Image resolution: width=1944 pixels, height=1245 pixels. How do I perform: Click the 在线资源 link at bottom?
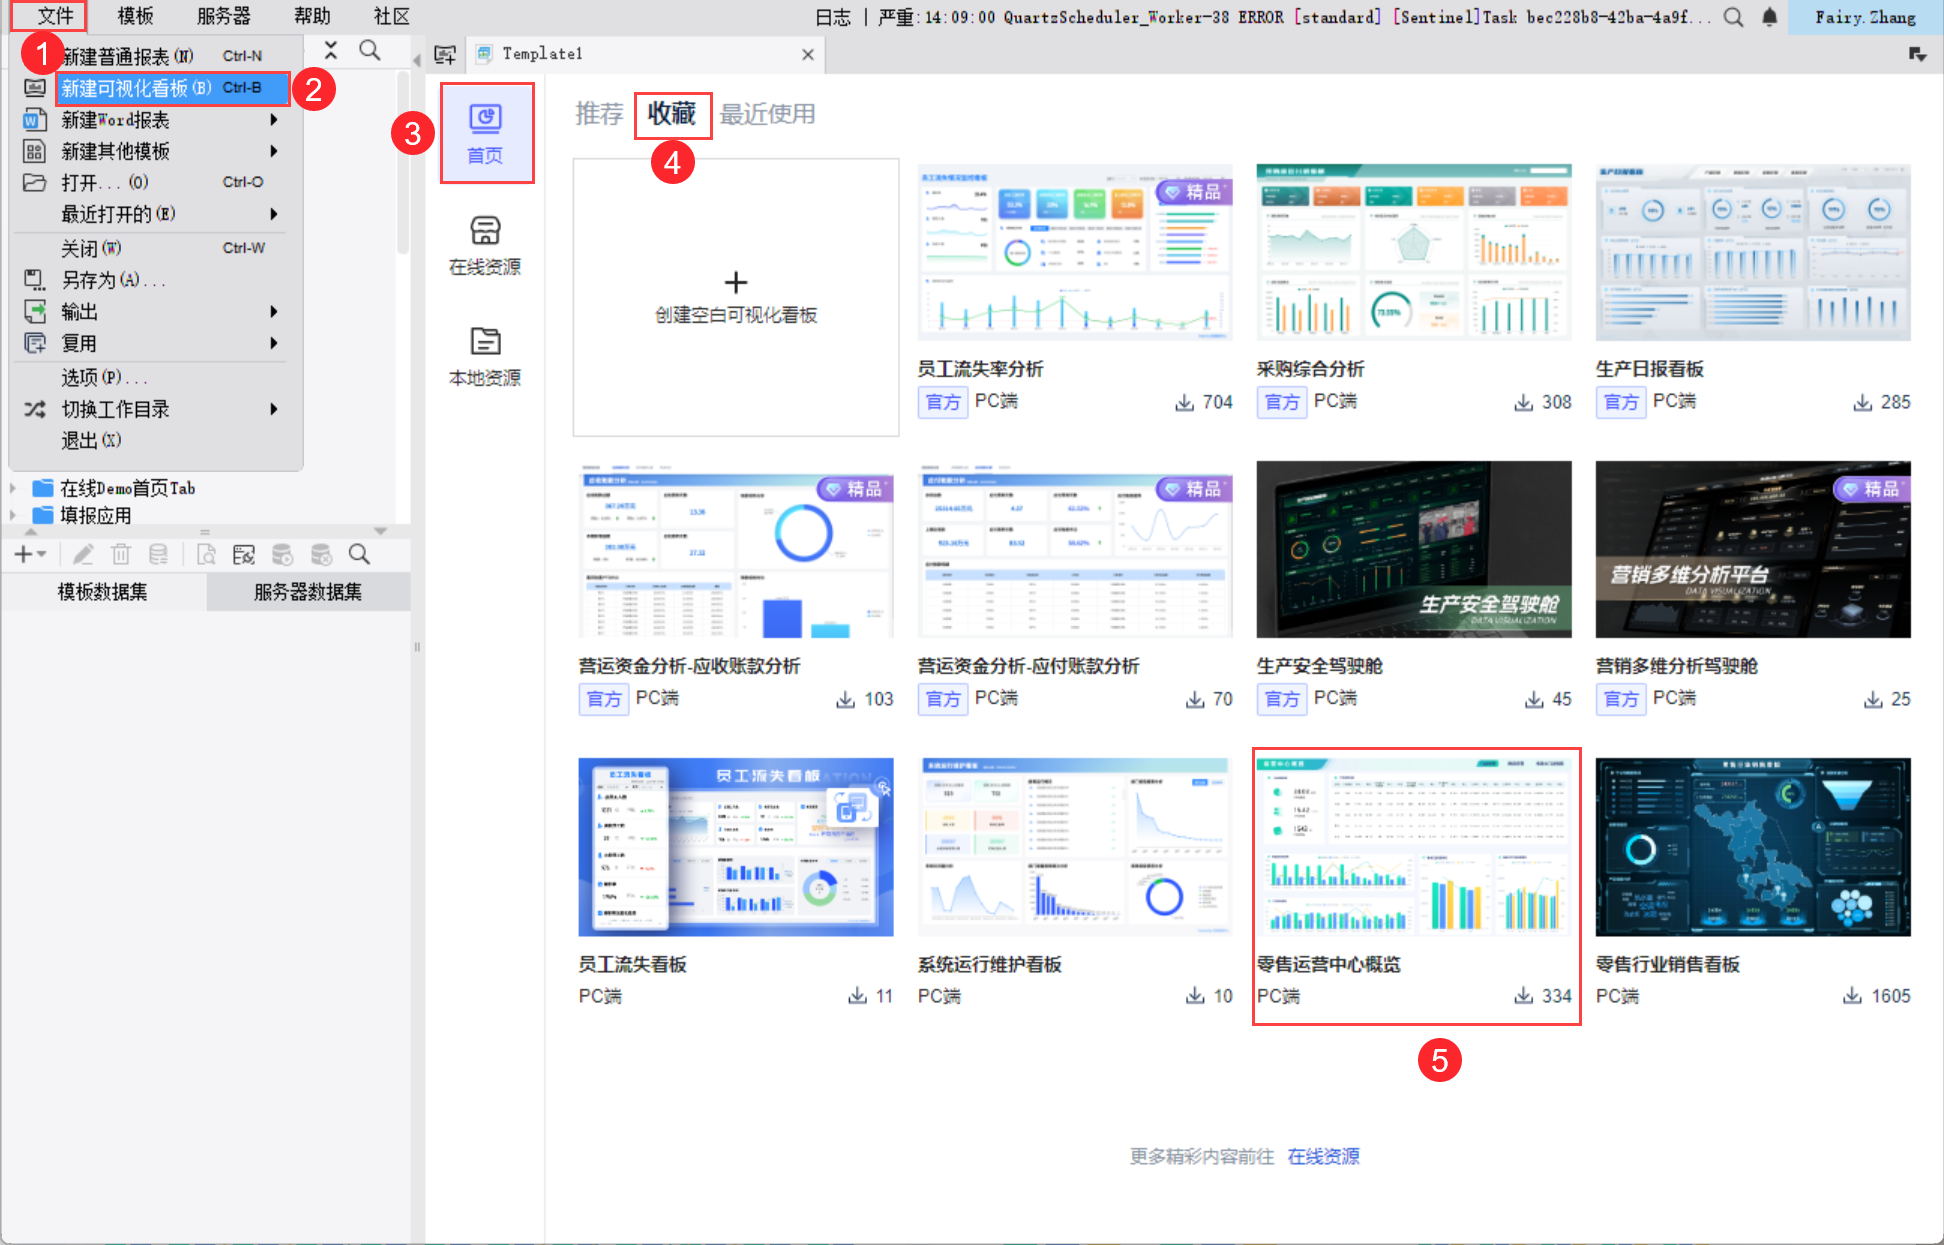point(1323,1156)
